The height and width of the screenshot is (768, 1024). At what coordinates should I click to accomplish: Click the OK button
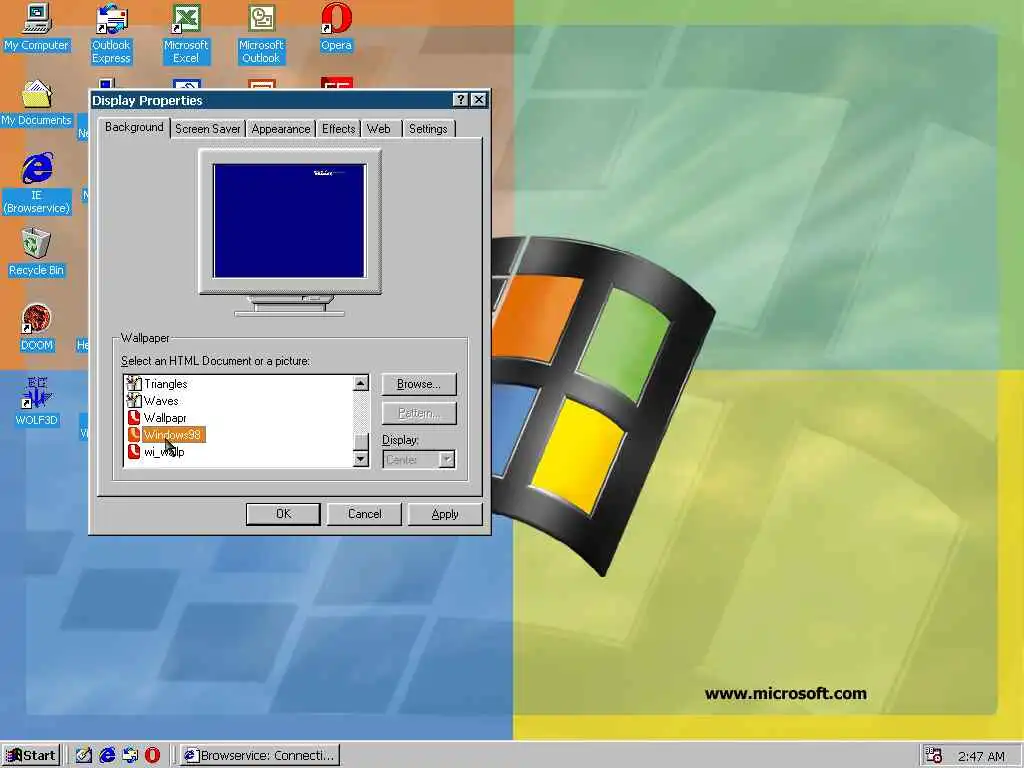click(x=283, y=514)
